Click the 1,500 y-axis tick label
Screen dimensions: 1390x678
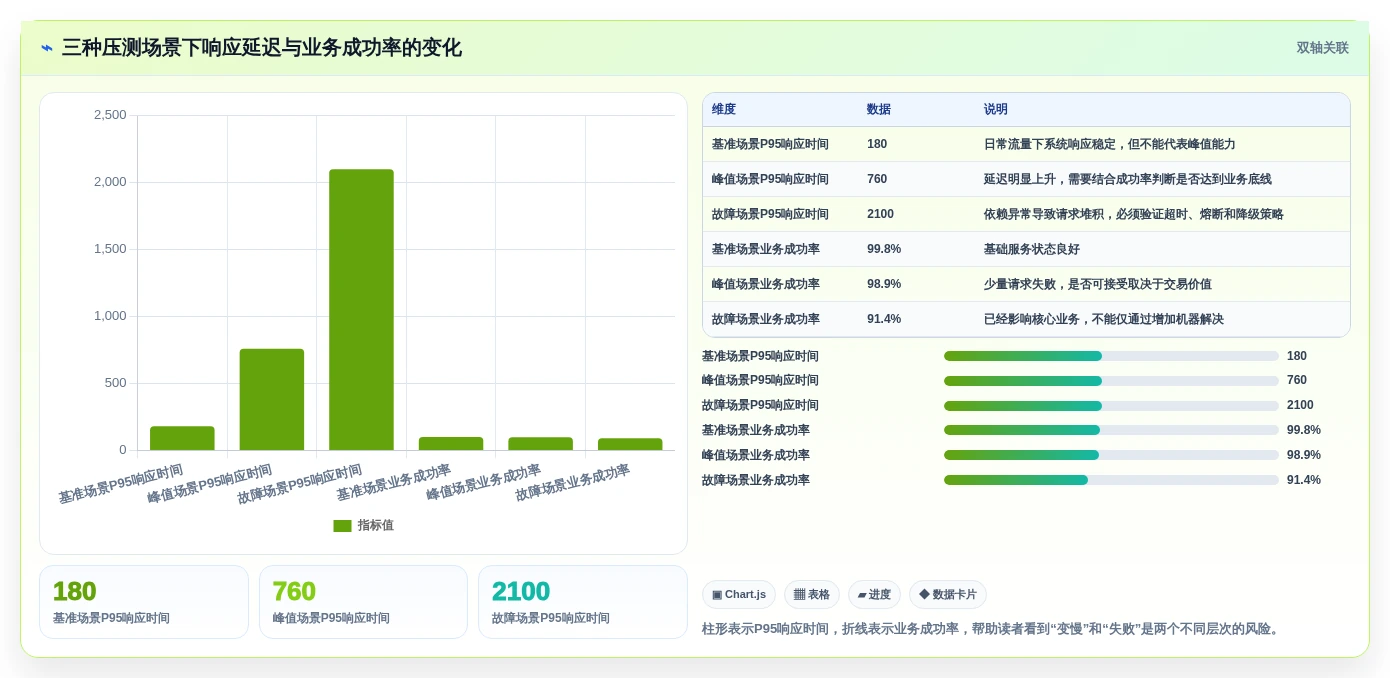pyautogui.click(x=110, y=249)
